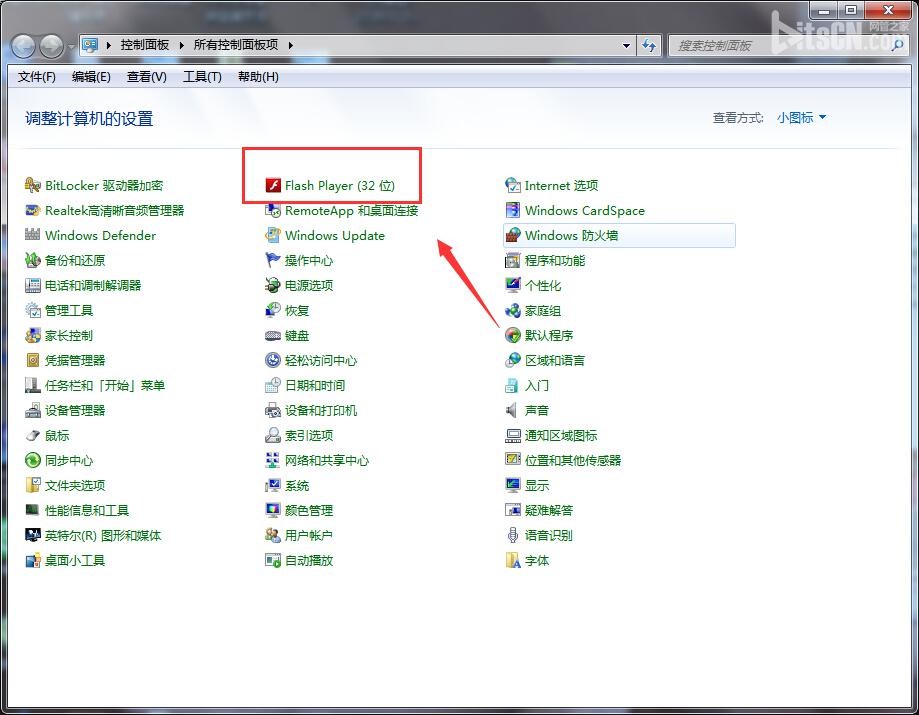Open the 鼠标 icon
Screen dimensions: 919x715
coord(33,435)
